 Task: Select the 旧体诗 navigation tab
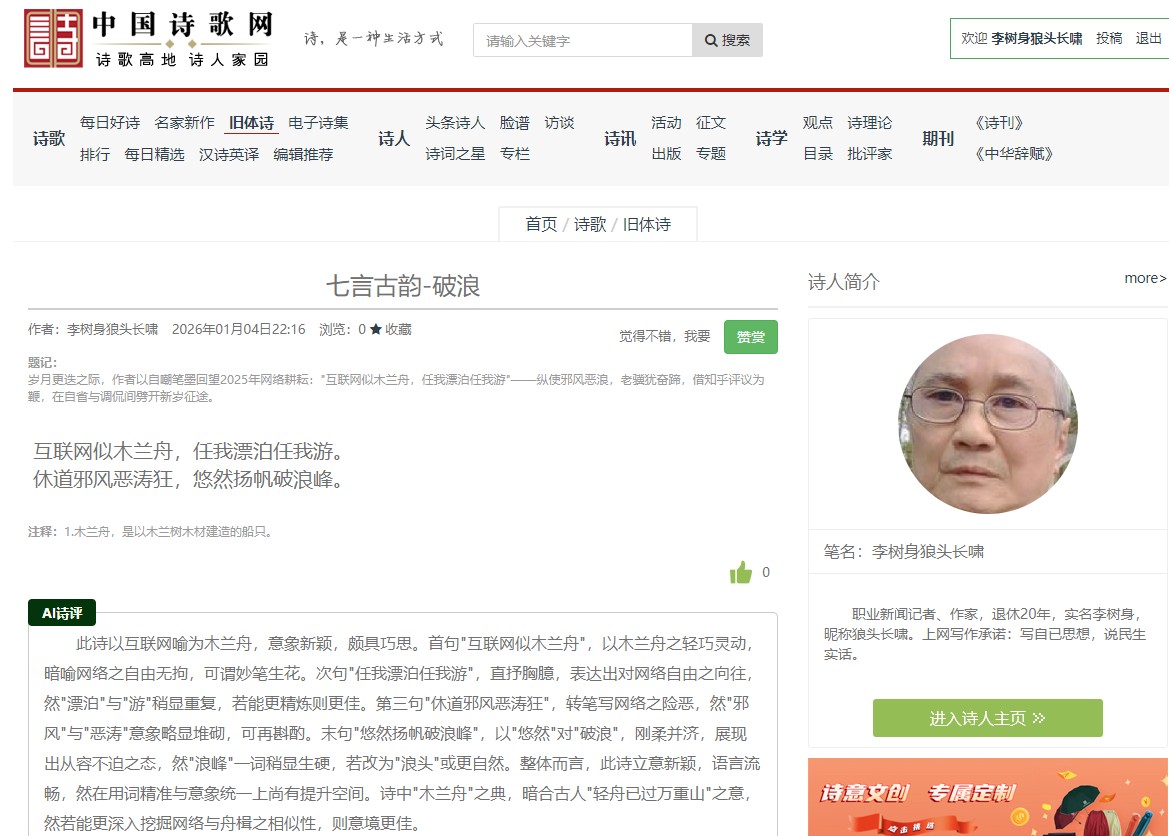(251, 123)
